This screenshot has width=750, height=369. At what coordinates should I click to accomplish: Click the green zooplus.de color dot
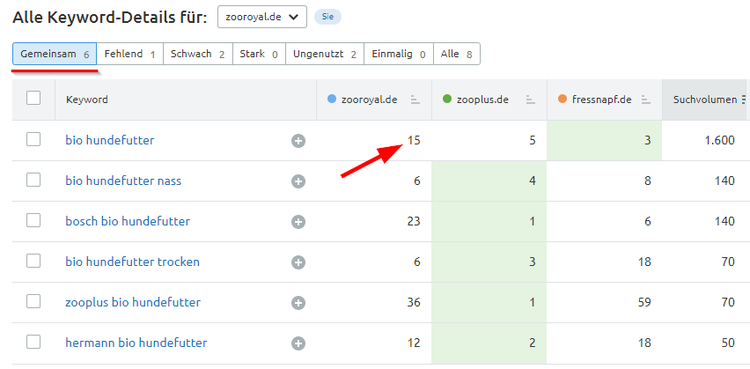click(447, 100)
